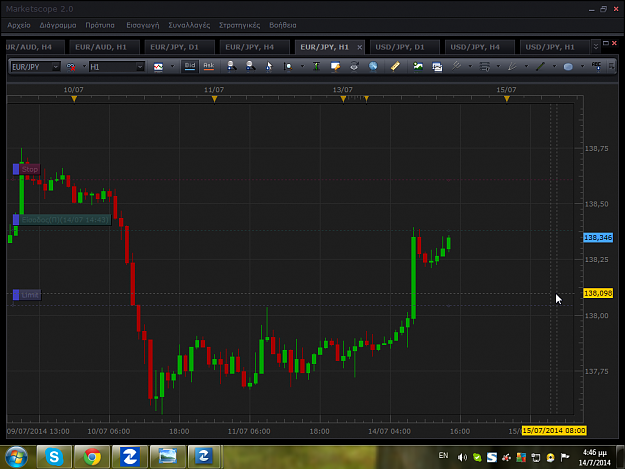This screenshot has height=469, width=625.
Task: Select the pitchfork drawing tool
Action: 456,66
